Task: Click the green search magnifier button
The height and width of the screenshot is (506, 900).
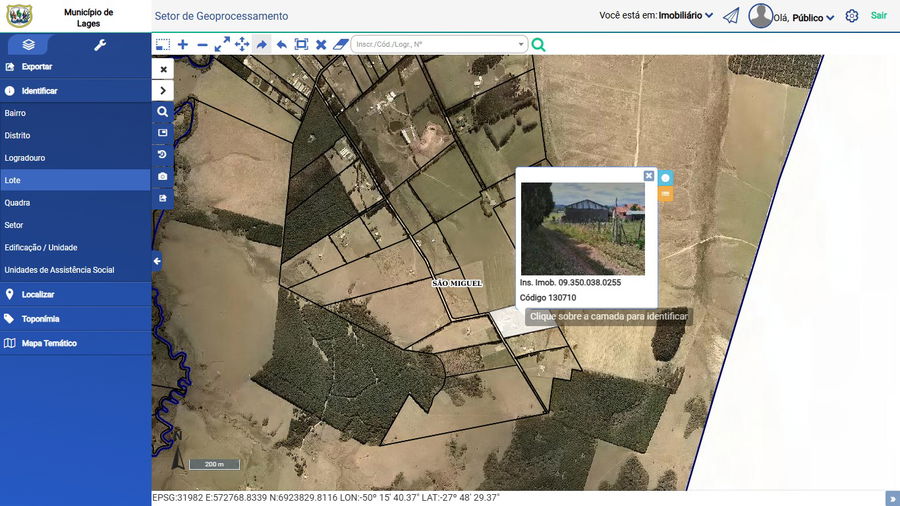Action: tap(539, 45)
